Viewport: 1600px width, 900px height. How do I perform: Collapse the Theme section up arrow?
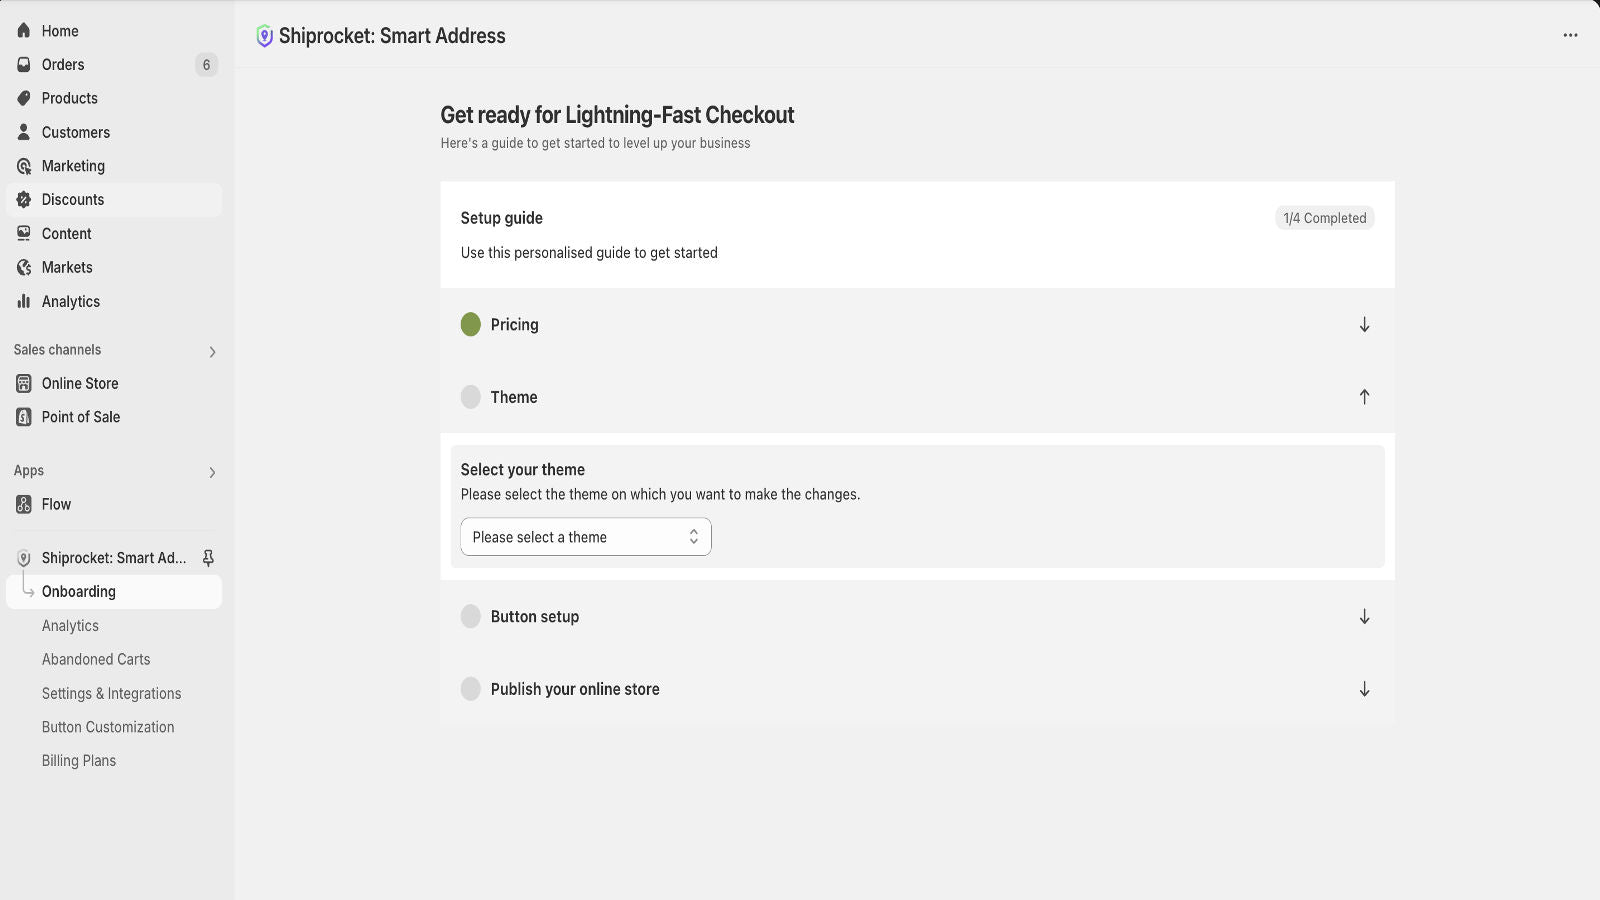point(1364,397)
